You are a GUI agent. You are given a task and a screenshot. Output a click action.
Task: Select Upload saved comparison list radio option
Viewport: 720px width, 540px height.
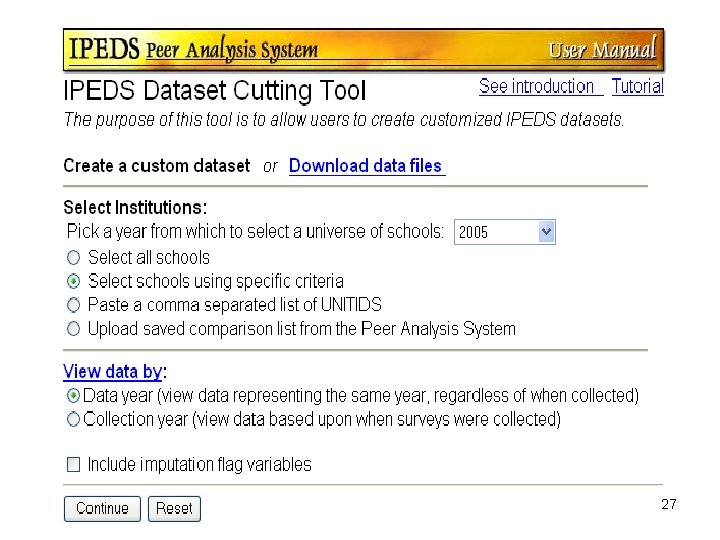(74, 329)
